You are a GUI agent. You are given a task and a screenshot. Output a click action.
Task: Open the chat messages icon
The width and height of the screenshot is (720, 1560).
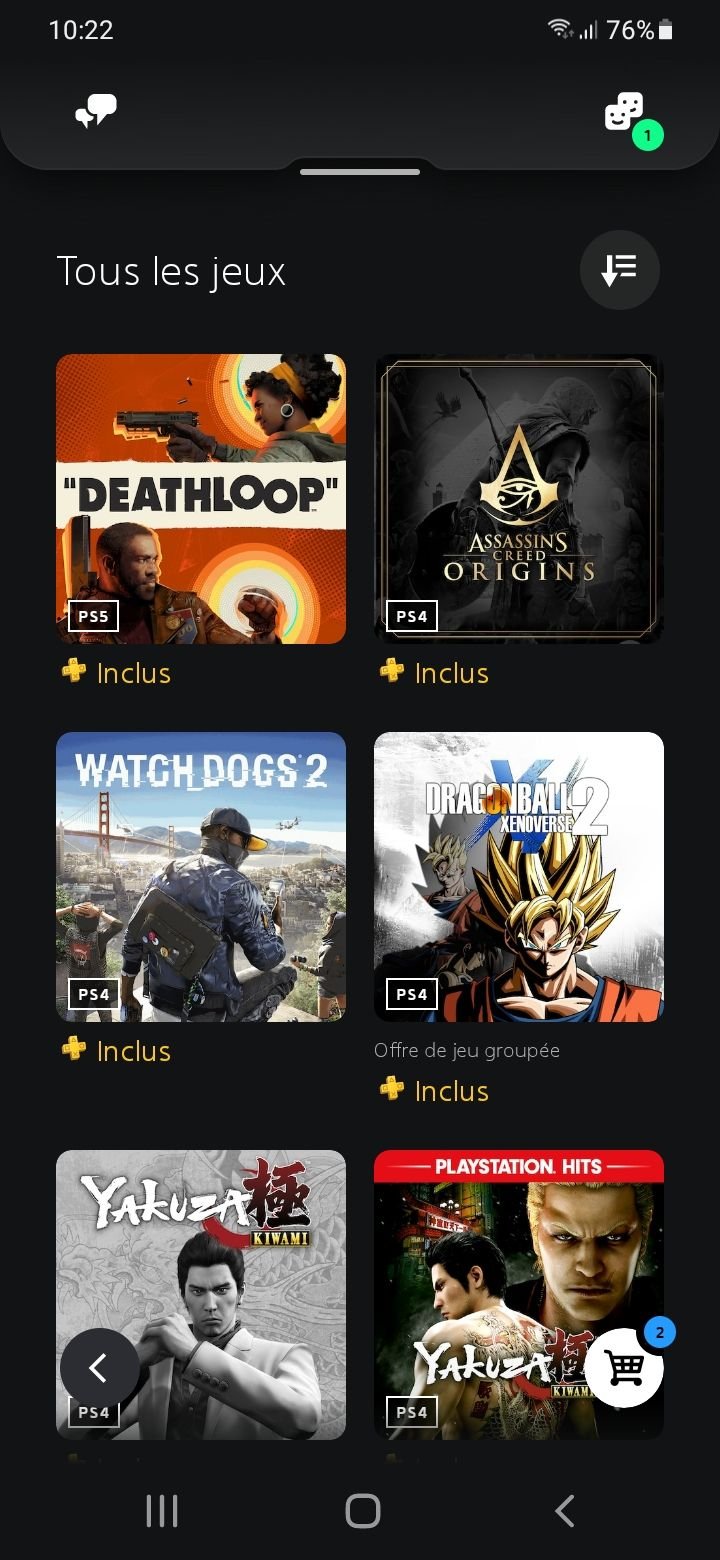coord(96,112)
